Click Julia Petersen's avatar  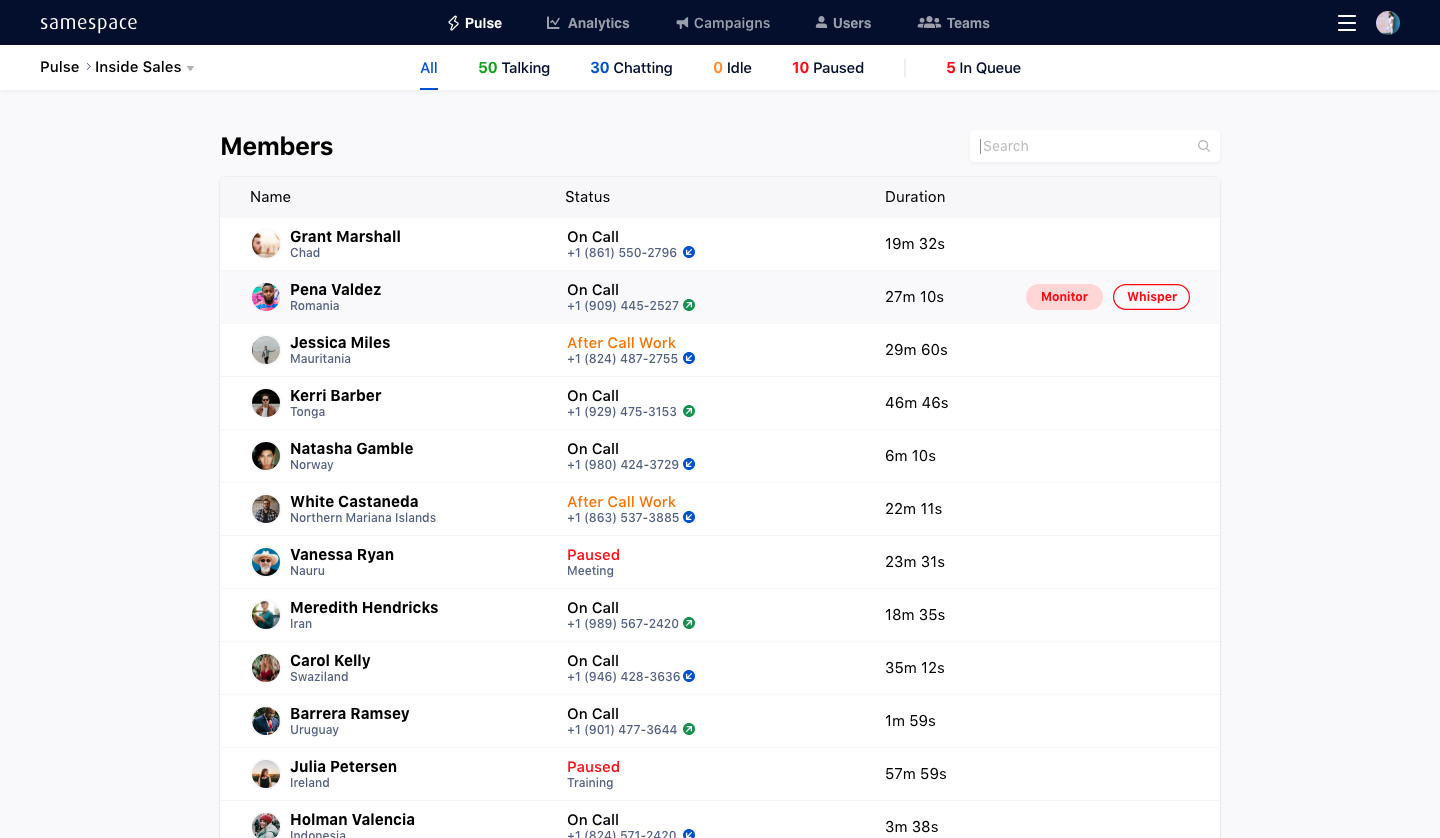click(x=266, y=774)
